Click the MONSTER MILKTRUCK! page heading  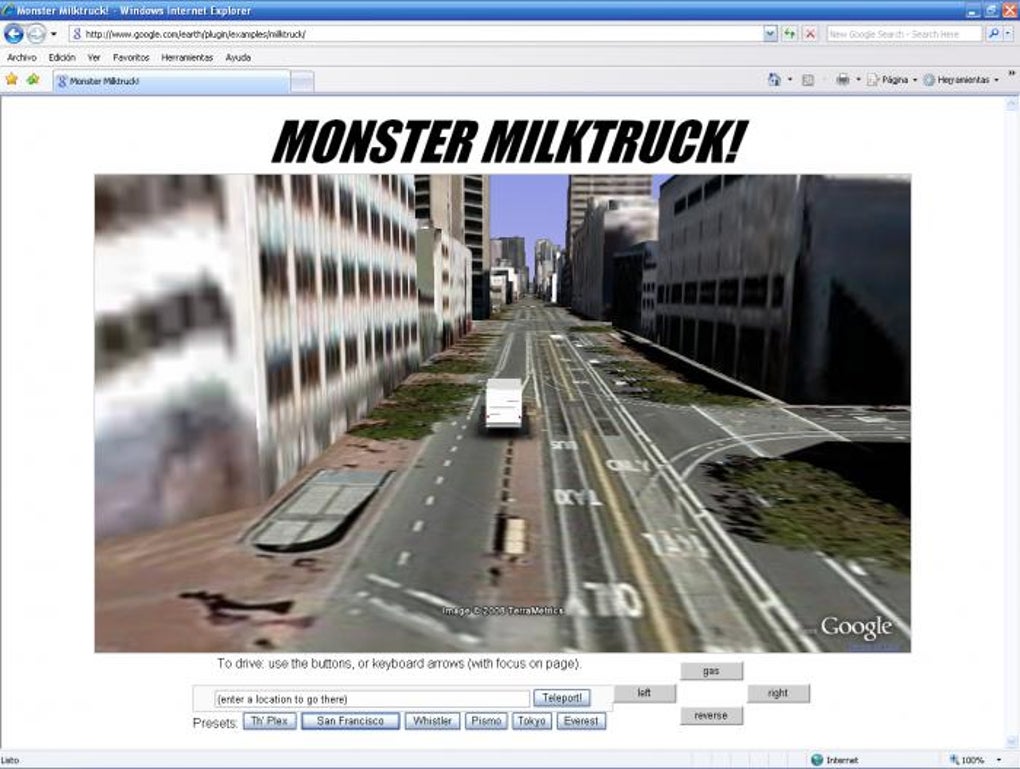[x=509, y=141]
